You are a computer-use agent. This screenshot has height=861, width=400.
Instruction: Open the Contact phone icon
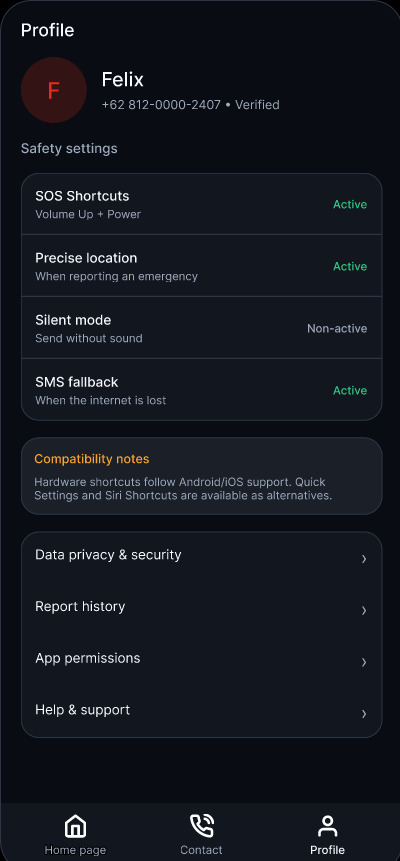(x=201, y=826)
